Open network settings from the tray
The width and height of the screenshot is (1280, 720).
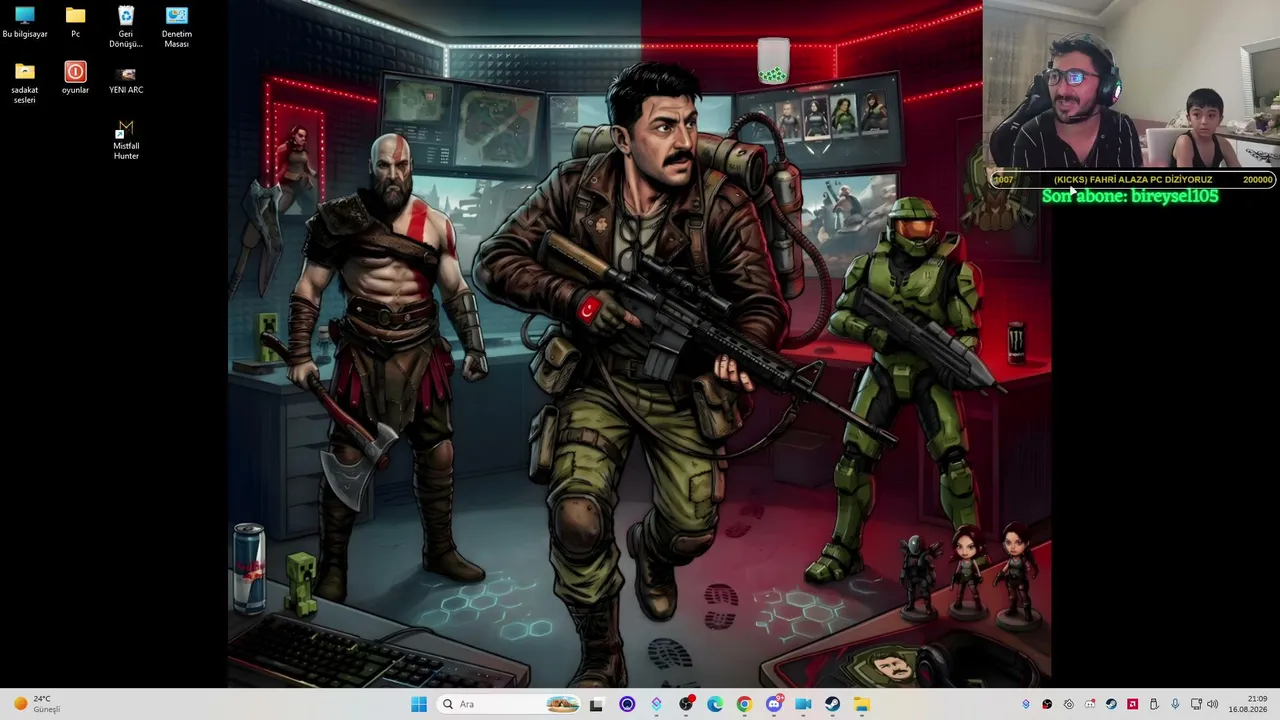(1196, 704)
